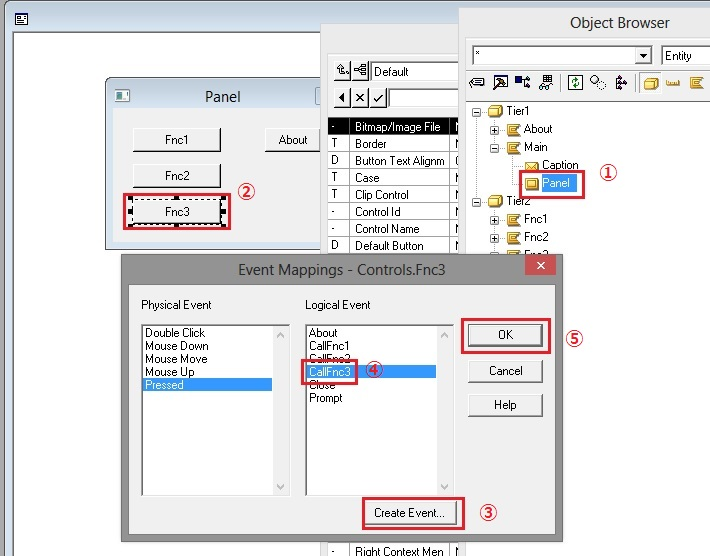Open the Default combo box in property sheet
Viewport: 710px width, 556px height.
(x=415, y=72)
